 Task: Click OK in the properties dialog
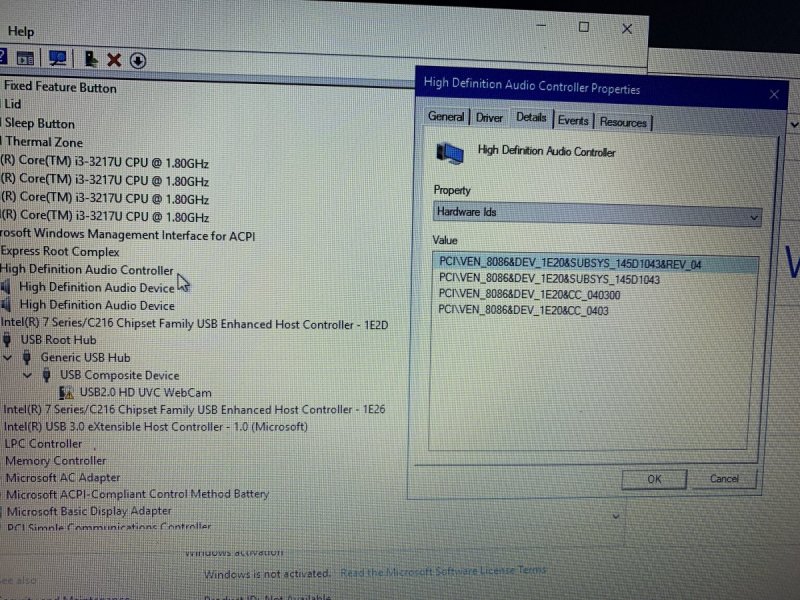(654, 479)
